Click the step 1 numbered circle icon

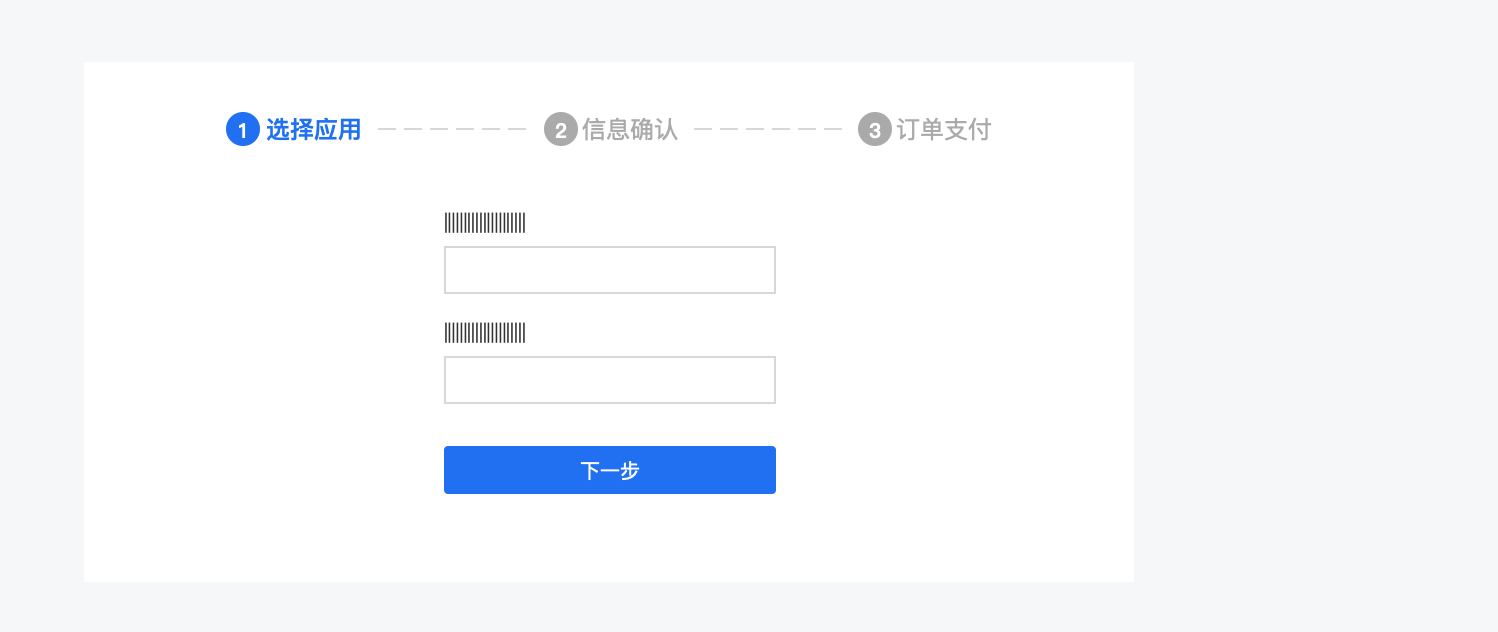point(243,129)
